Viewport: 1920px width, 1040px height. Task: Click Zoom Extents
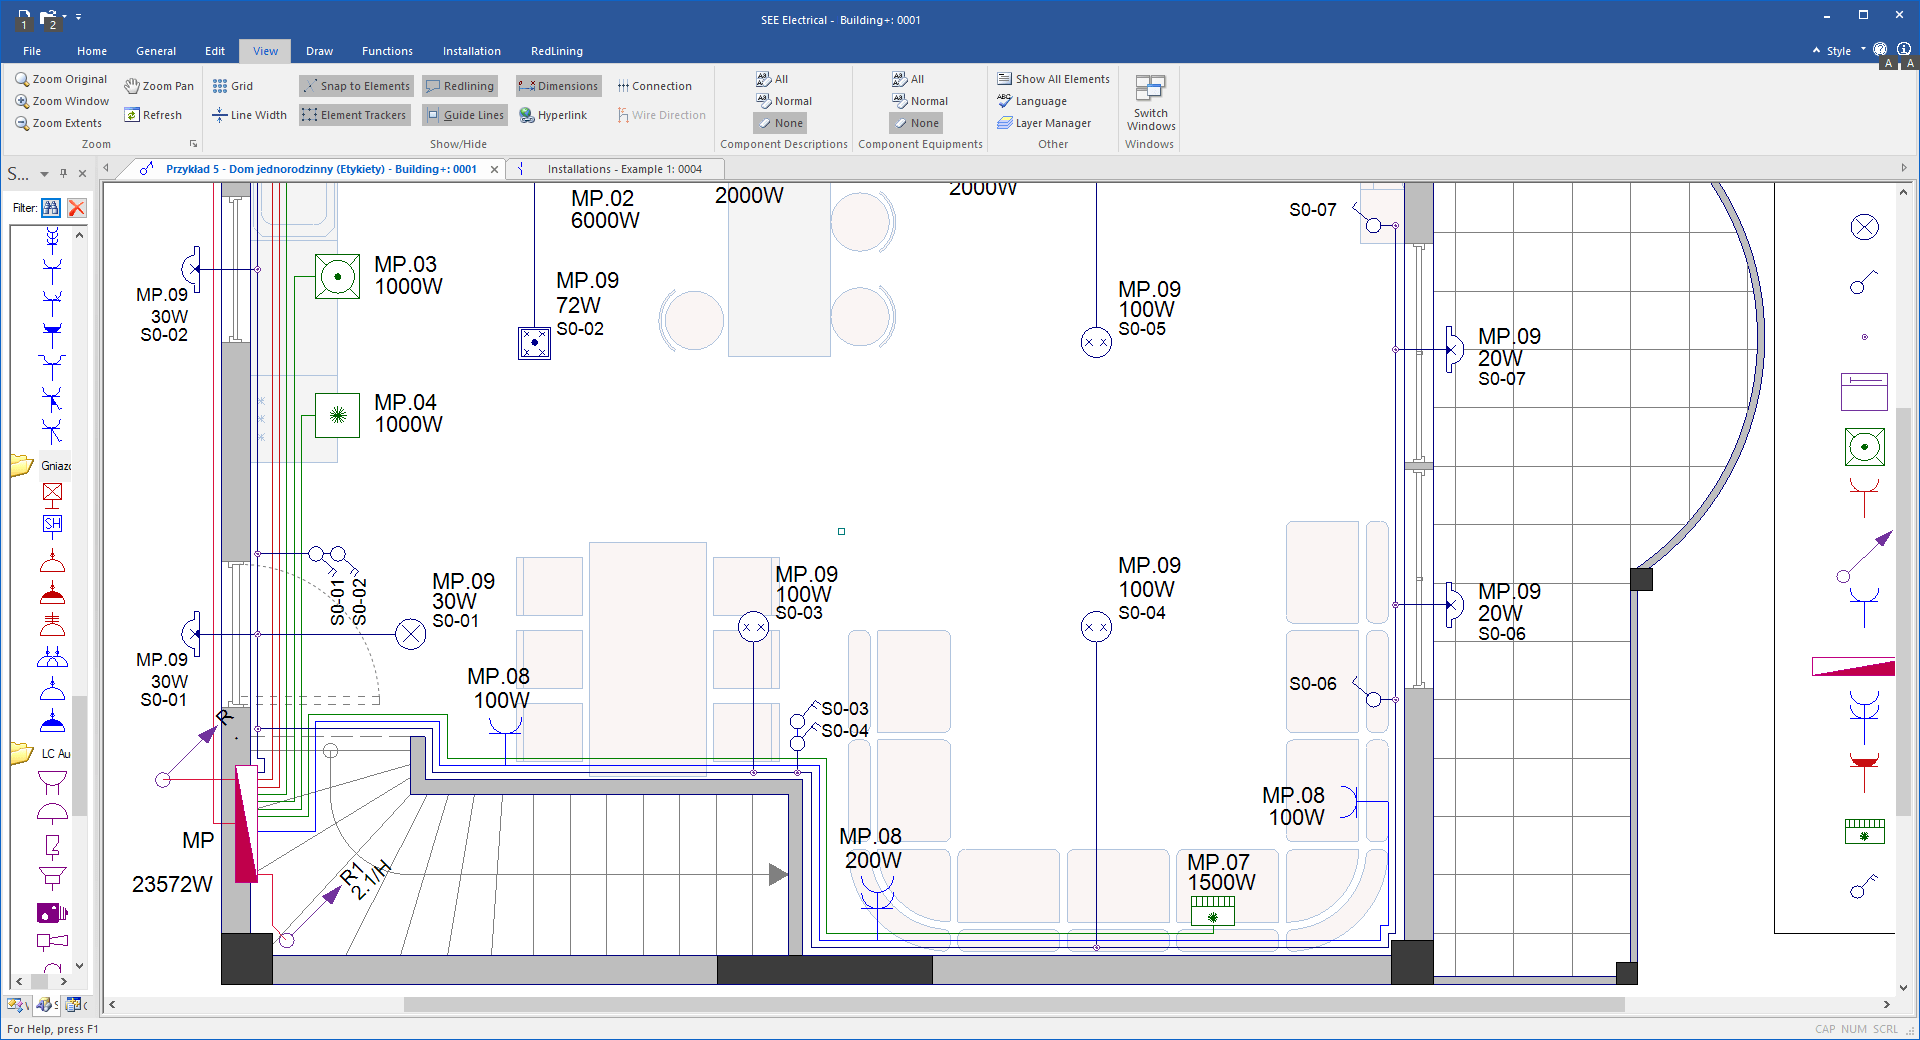60,122
